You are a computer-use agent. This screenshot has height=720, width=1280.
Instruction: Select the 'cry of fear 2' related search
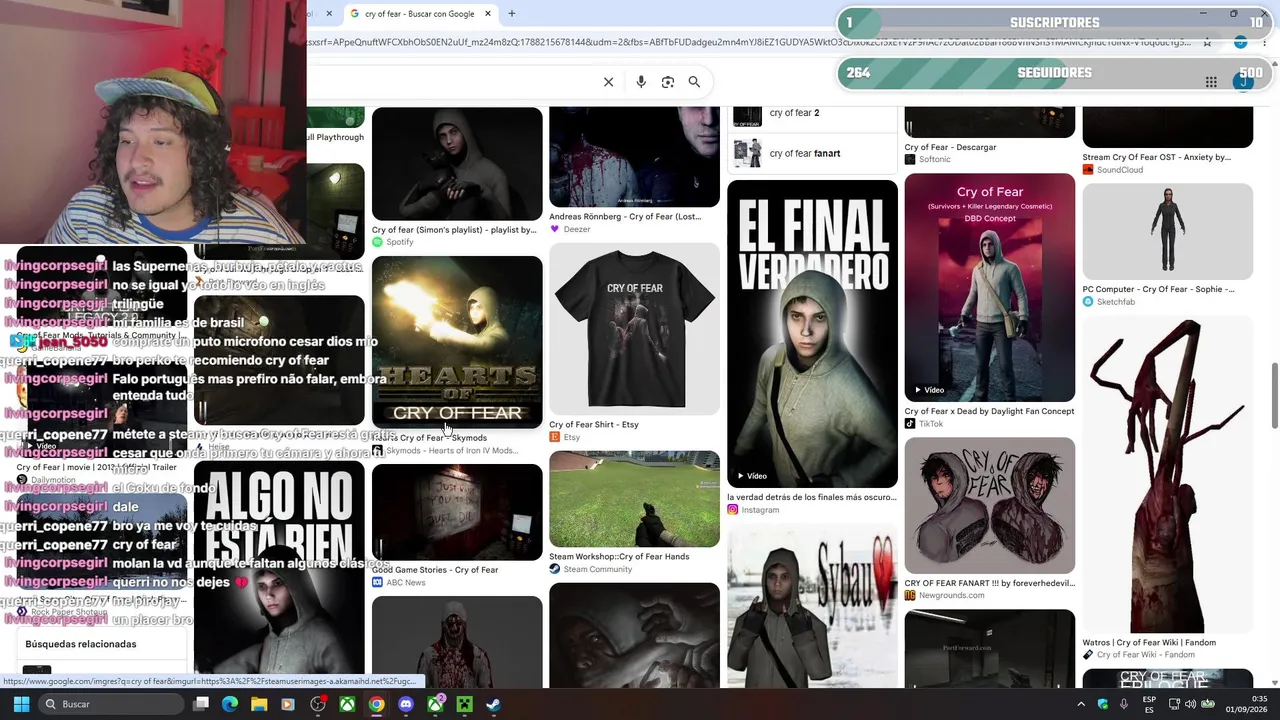click(x=812, y=114)
